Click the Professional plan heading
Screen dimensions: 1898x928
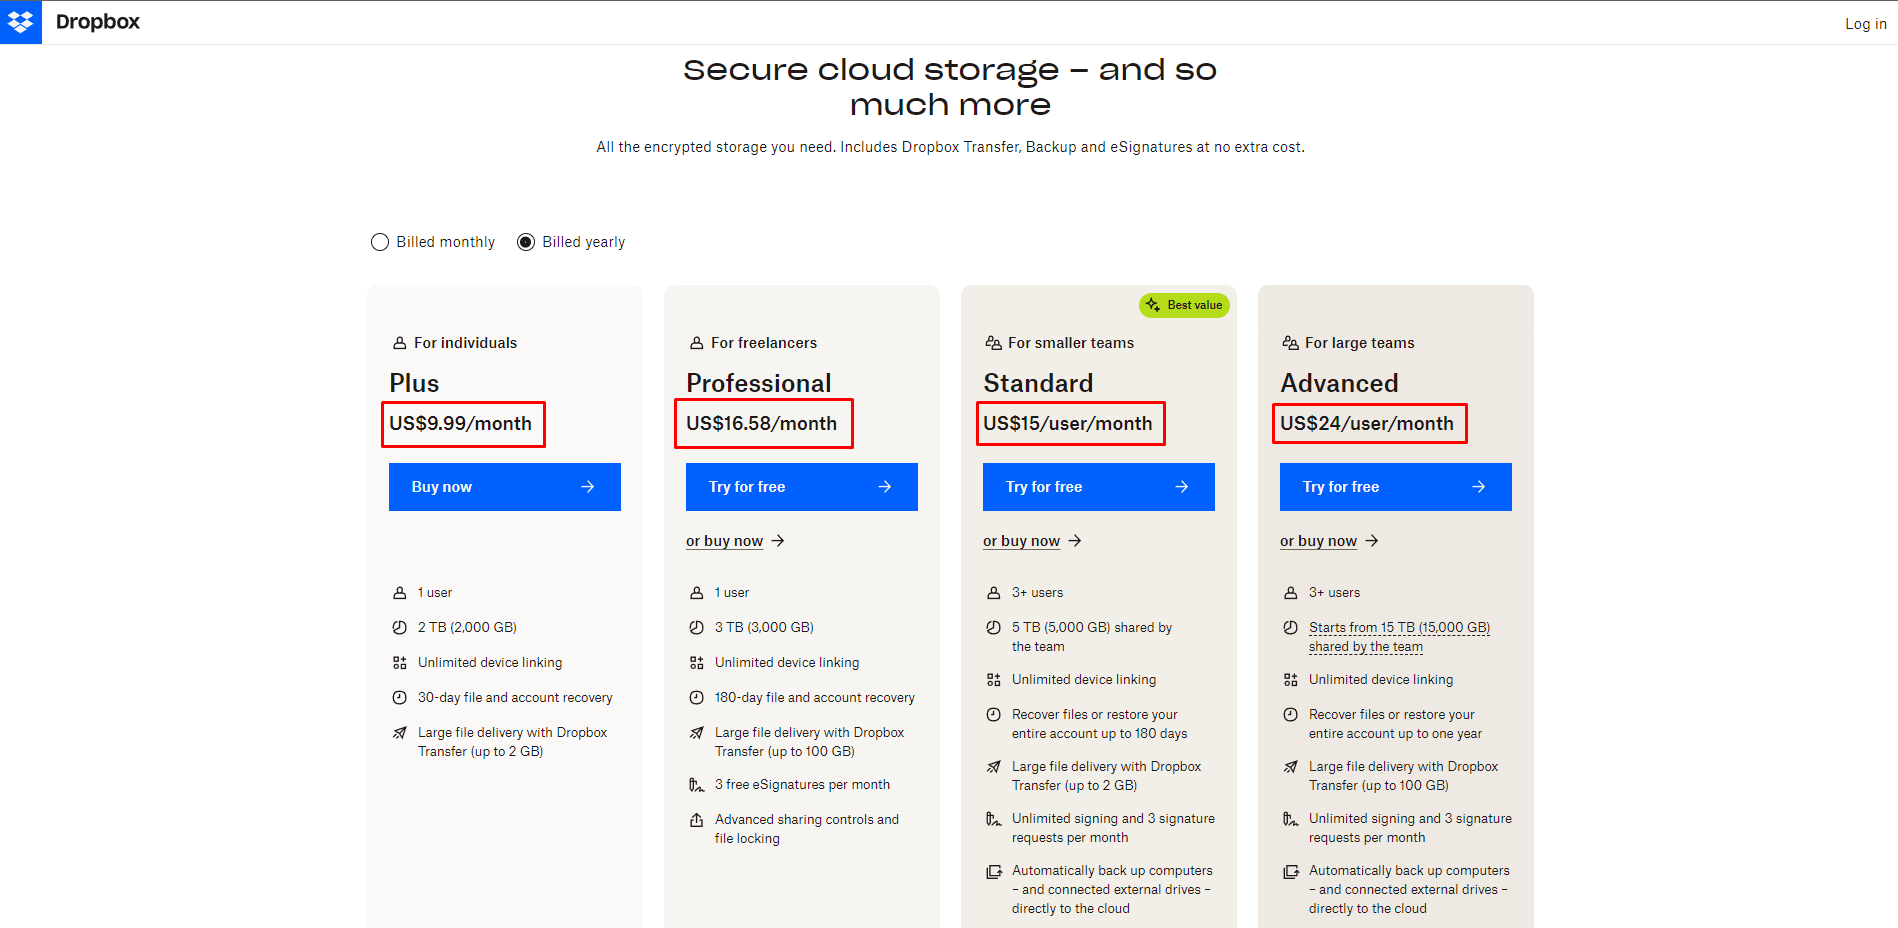coord(758,383)
